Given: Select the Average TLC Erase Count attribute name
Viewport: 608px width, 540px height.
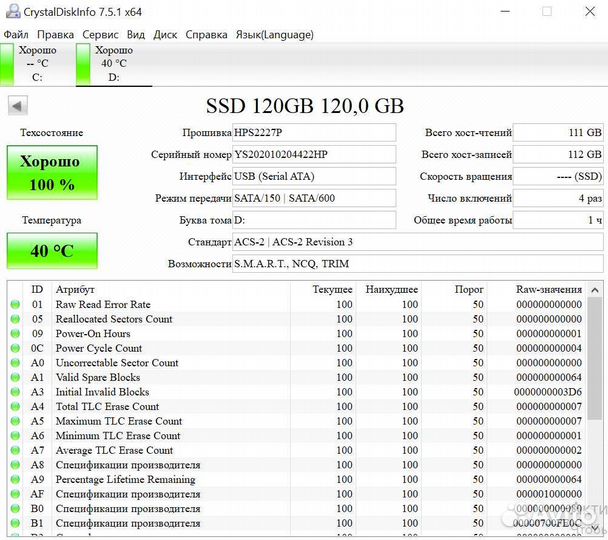Looking at the screenshot, I should pyautogui.click(x=114, y=450).
